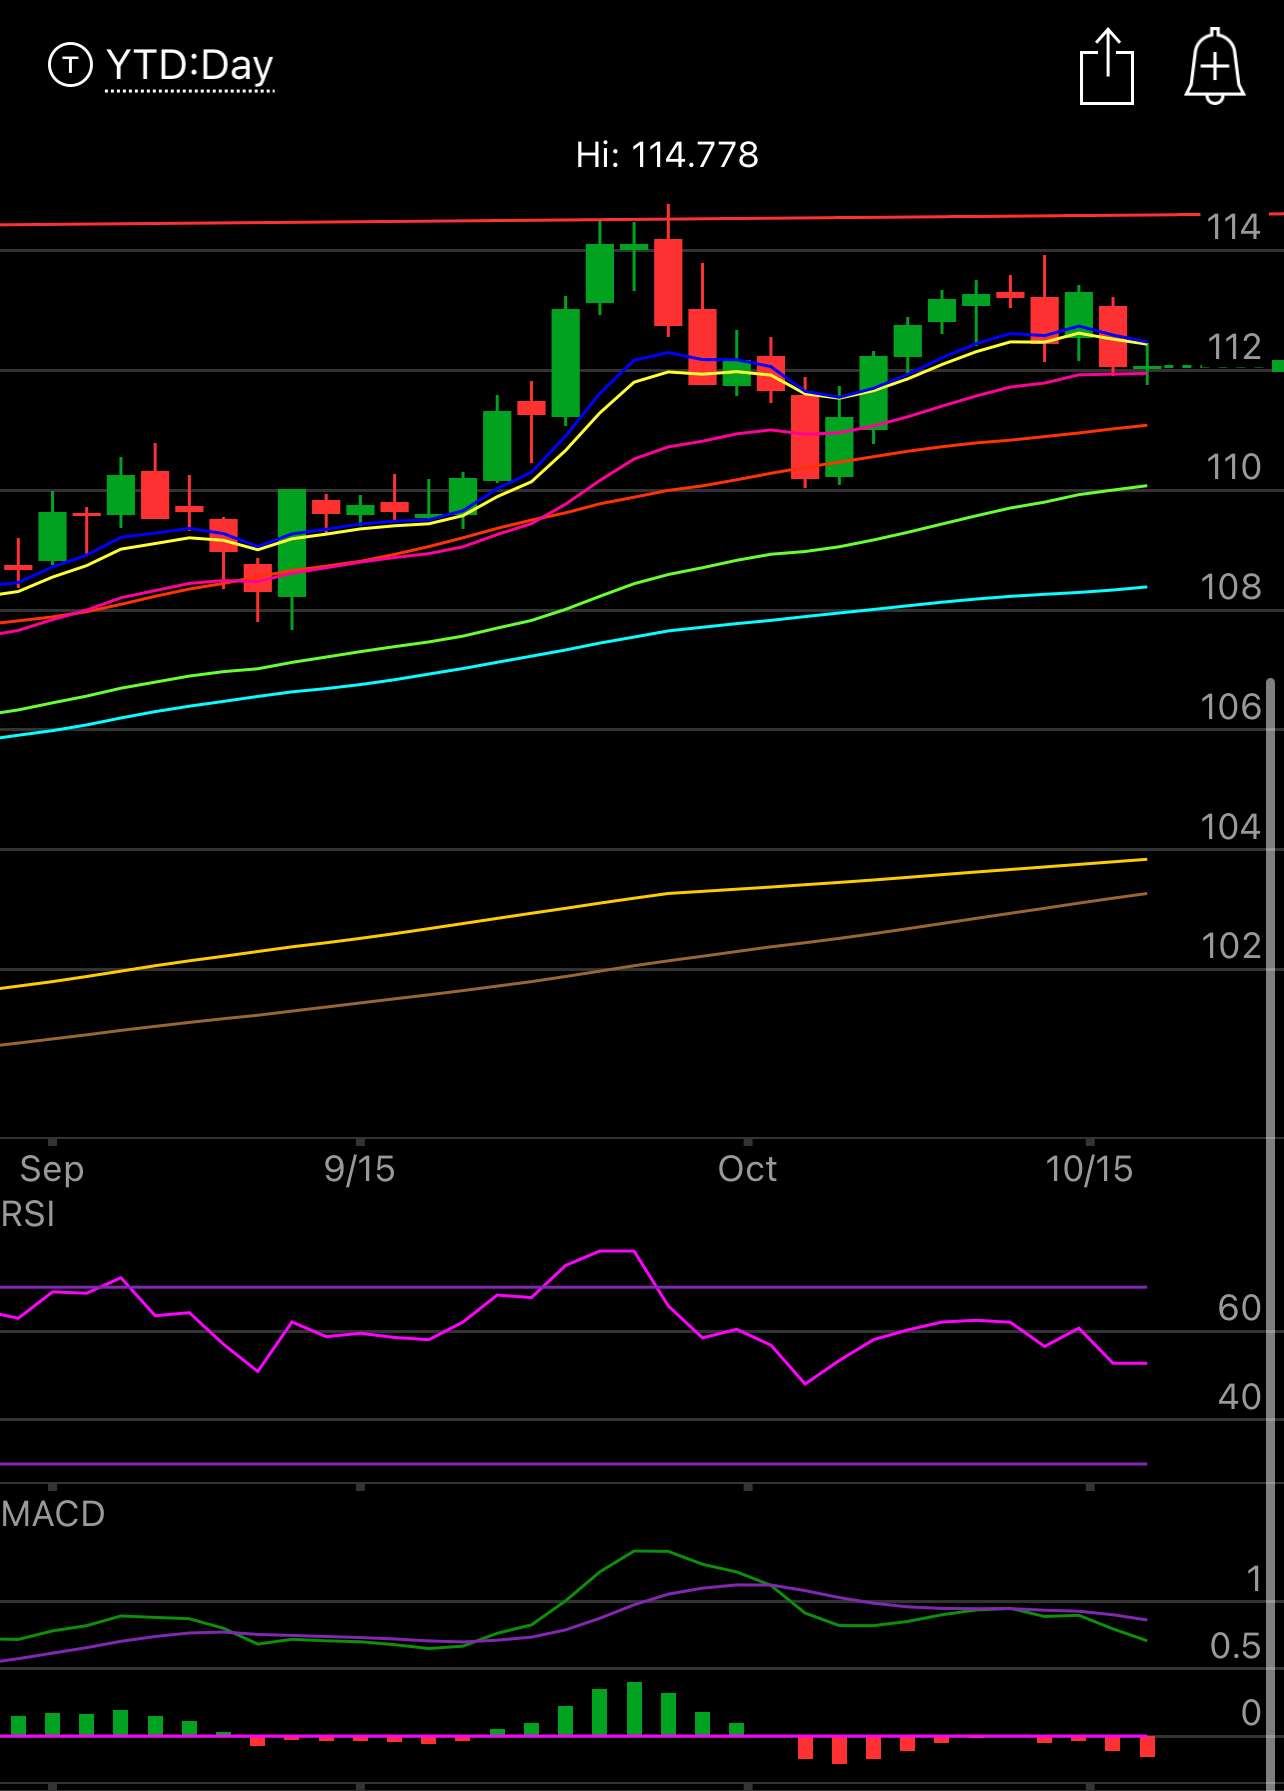This screenshot has width=1284, height=1791.
Task: Tap the RSI 40 level label
Action: [1239, 1397]
